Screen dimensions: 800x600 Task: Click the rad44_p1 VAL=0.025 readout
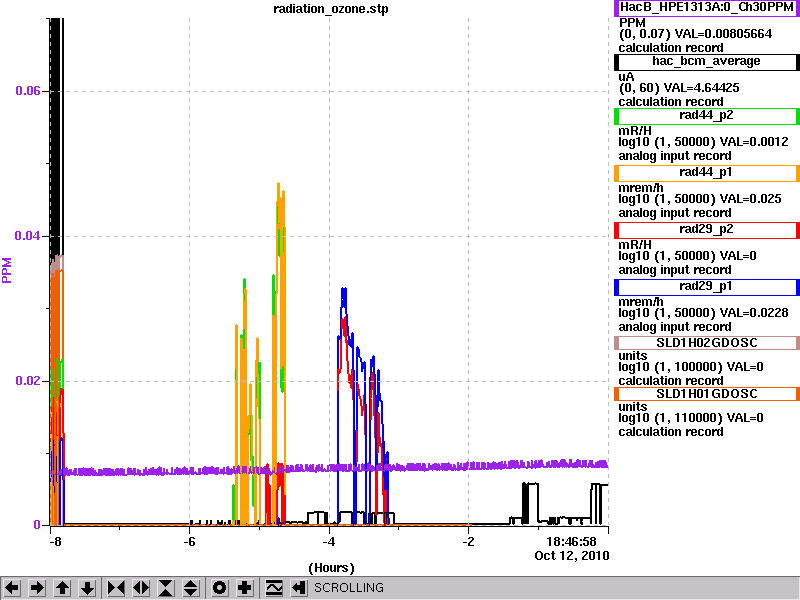coord(749,199)
